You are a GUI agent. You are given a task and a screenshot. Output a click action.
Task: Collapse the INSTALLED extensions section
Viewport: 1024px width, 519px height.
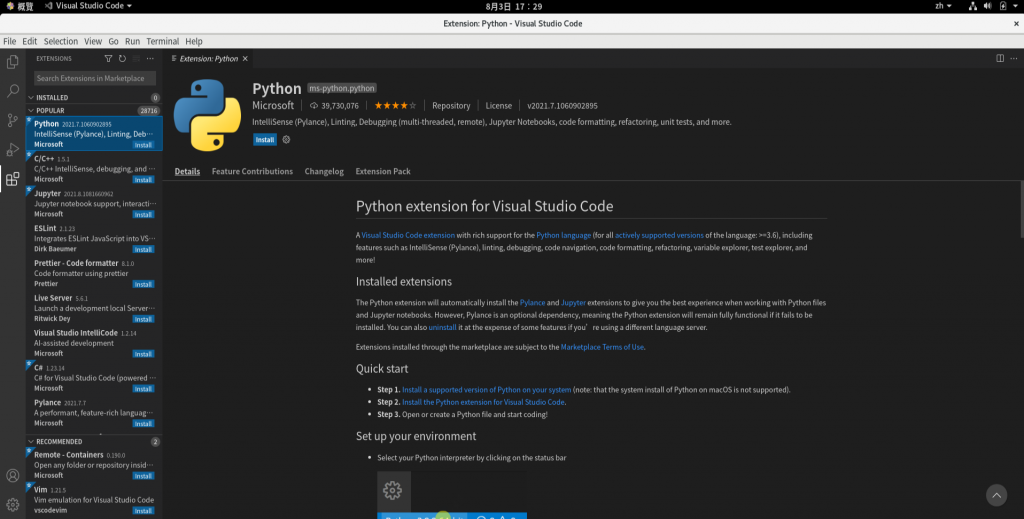[x=51, y=97]
